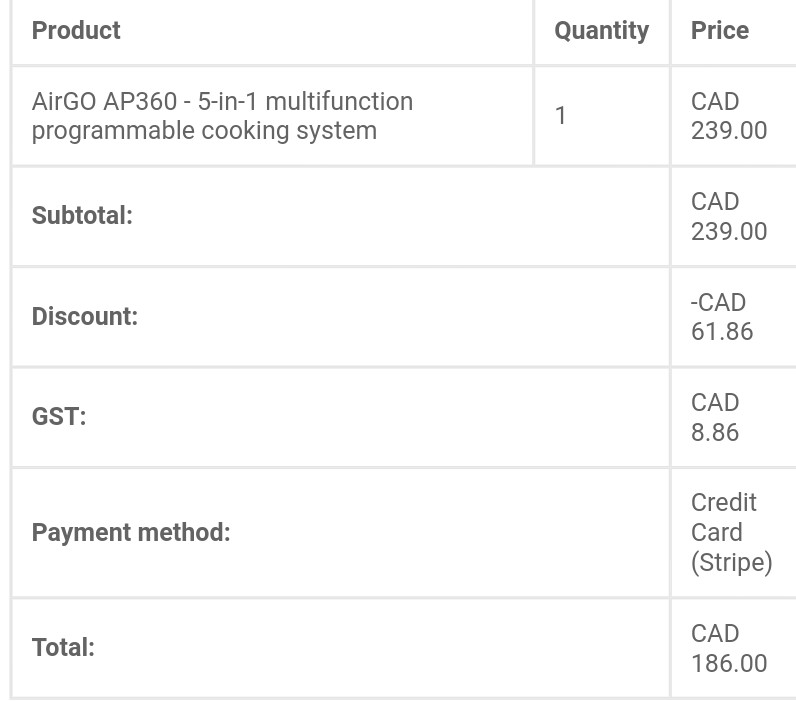The width and height of the screenshot is (796, 701).
Task: Click the Credit Card (Stripe) text
Action: tap(732, 533)
